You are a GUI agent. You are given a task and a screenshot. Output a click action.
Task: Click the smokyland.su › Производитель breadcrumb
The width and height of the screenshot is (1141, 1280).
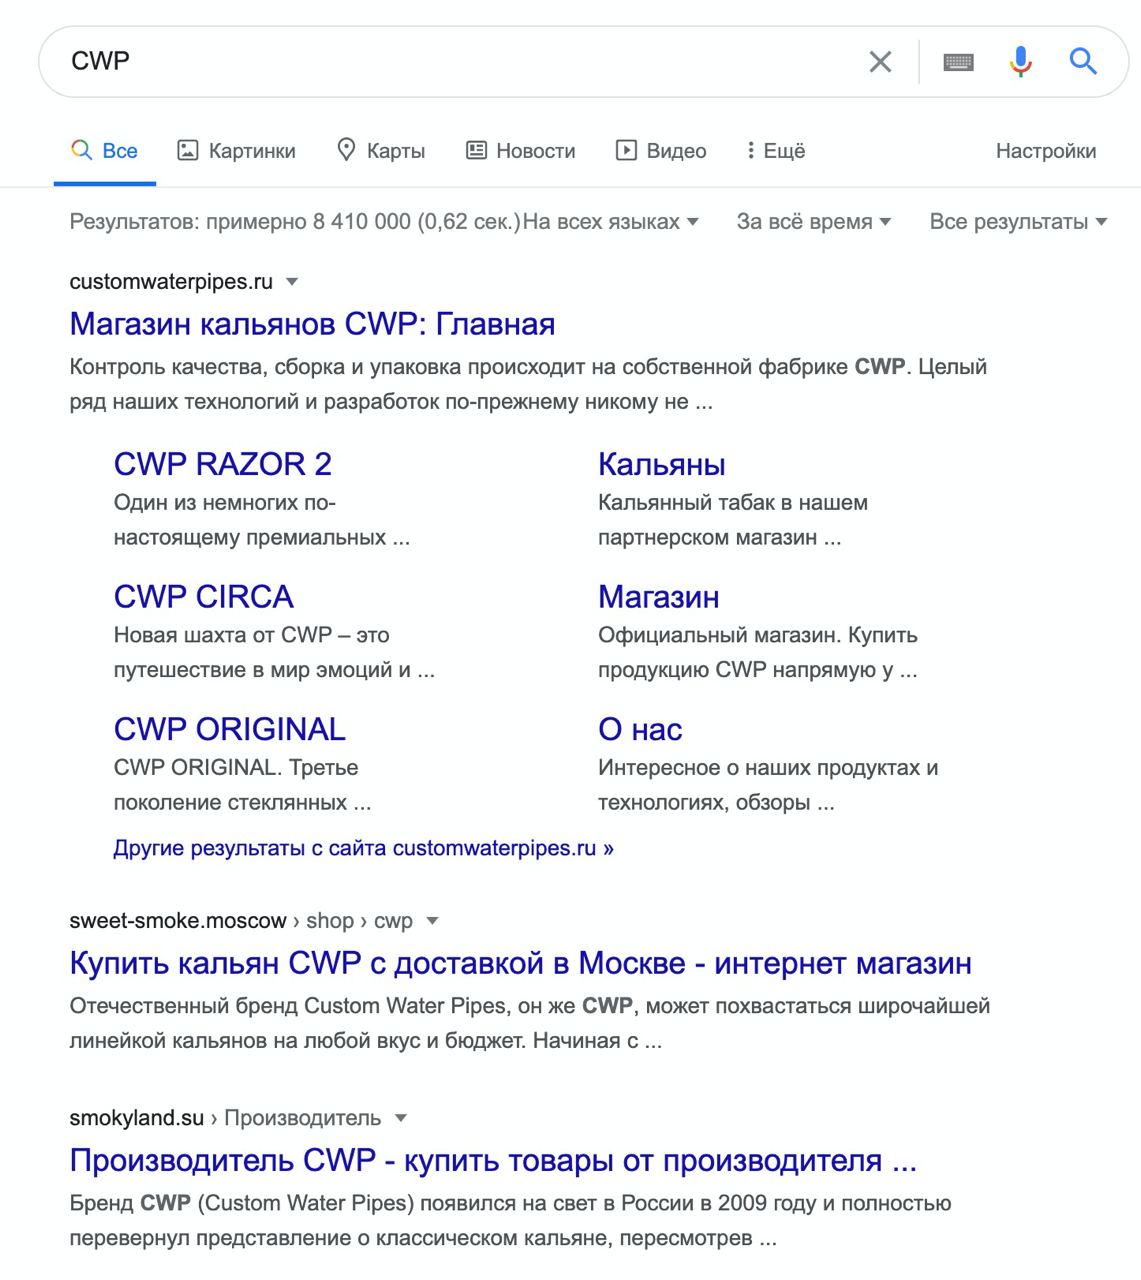[225, 1118]
